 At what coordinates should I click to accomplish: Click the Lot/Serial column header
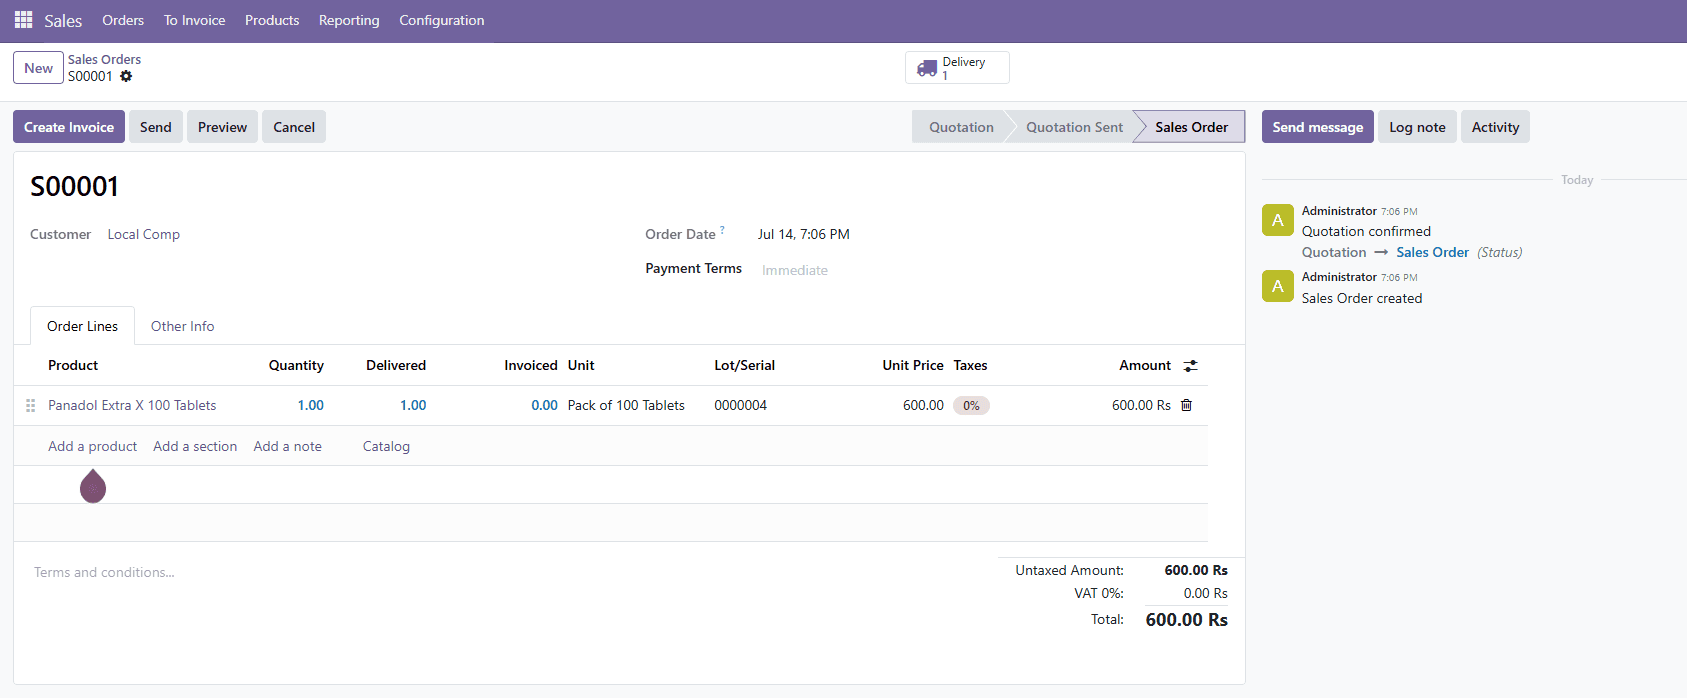744,365
